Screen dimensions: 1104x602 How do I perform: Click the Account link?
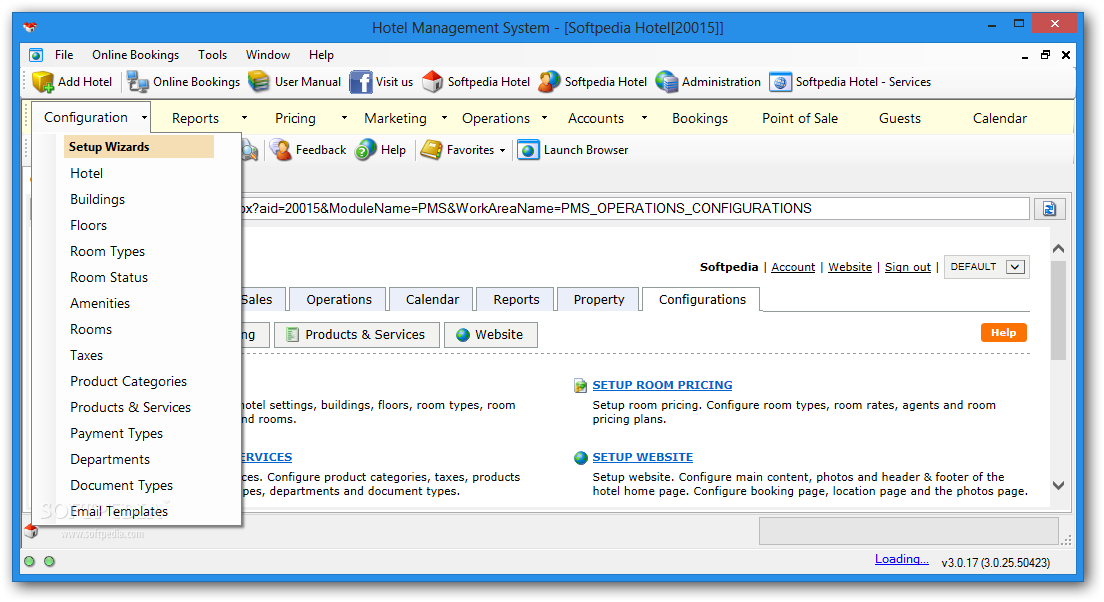coord(793,267)
